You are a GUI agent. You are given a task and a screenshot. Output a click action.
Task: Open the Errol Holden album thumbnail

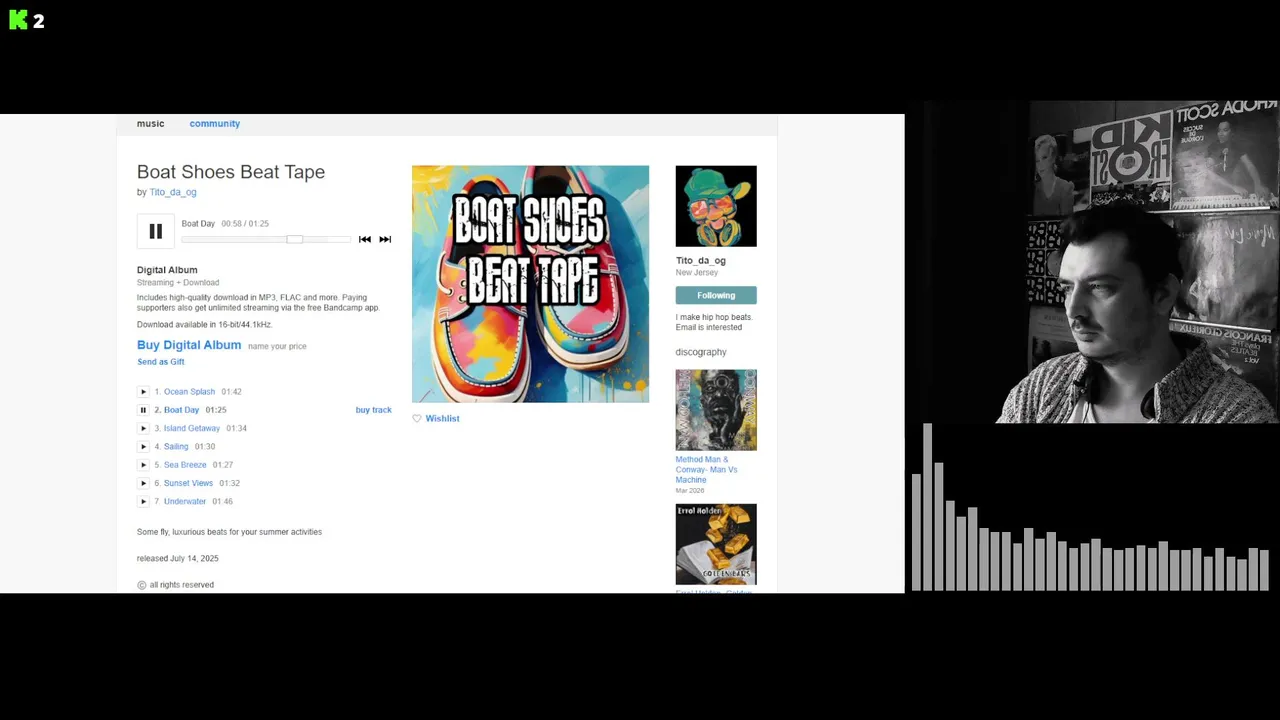coord(716,544)
